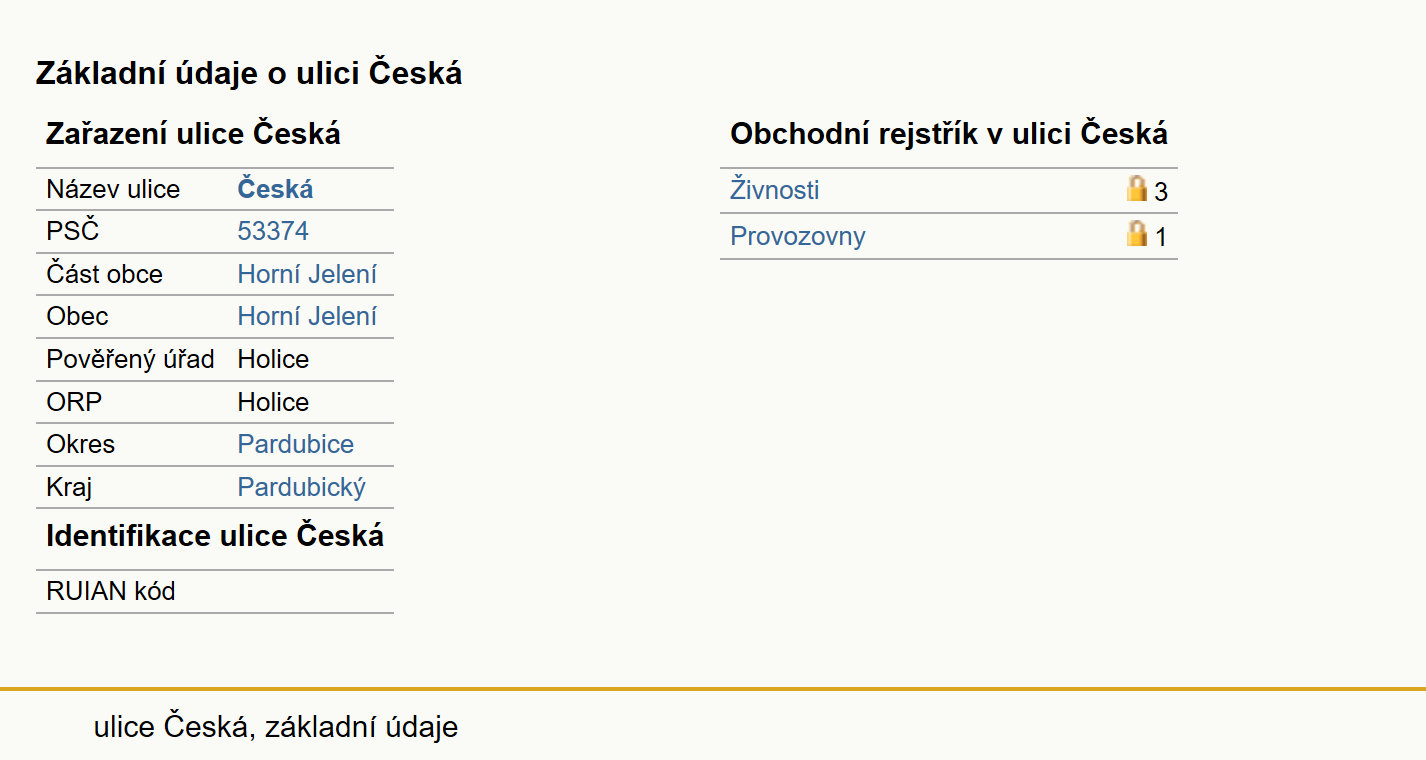Click the Zařazení ulice Česká heading
Image resolution: width=1426 pixels, height=760 pixels.
193,133
